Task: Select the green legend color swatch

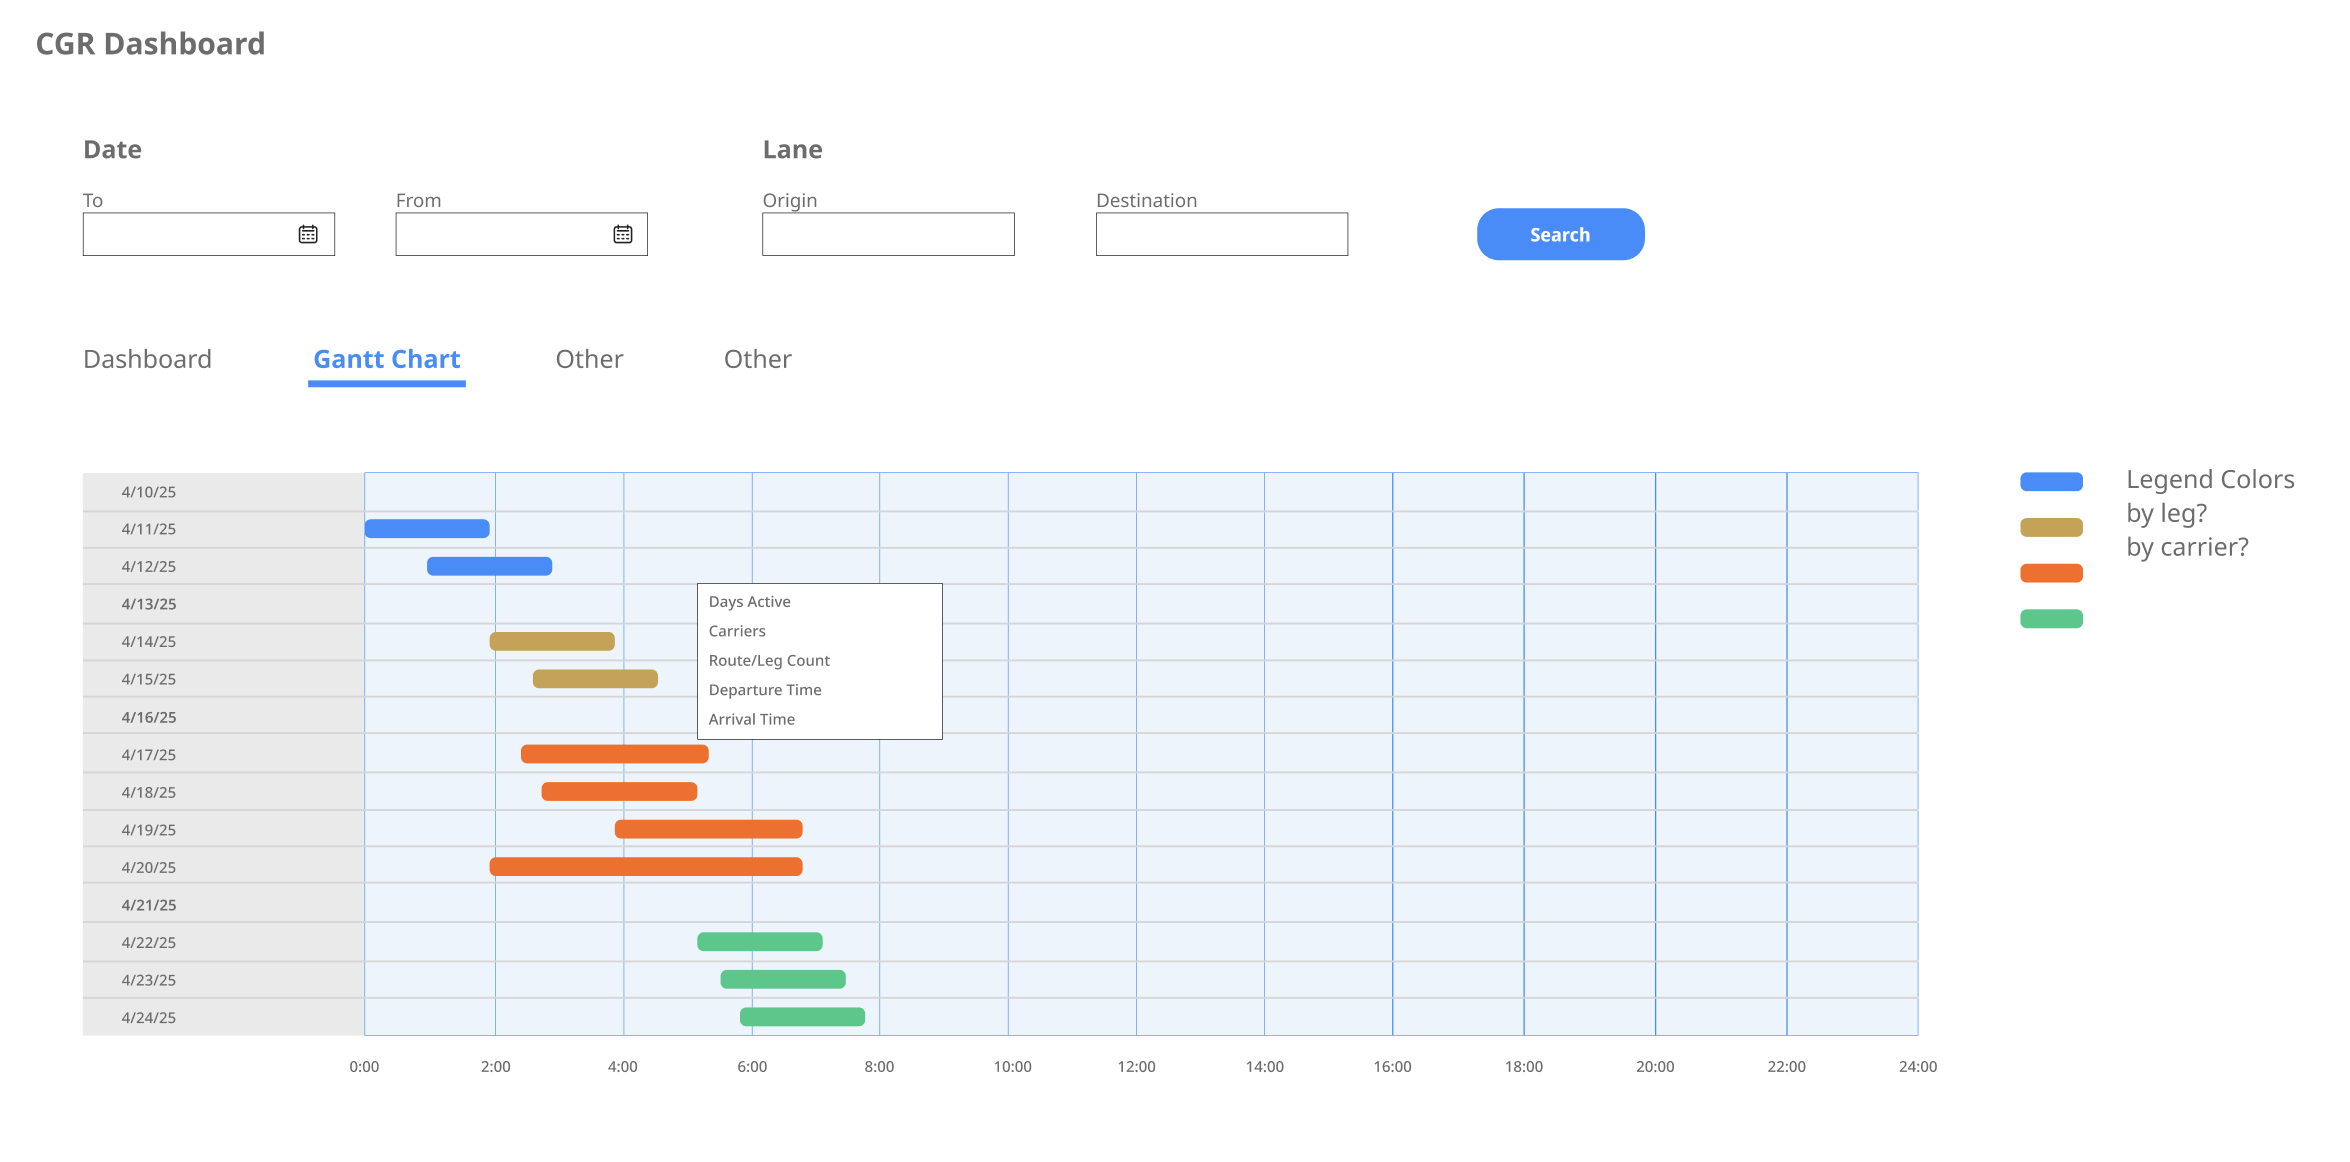Action: click(2051, 619)
